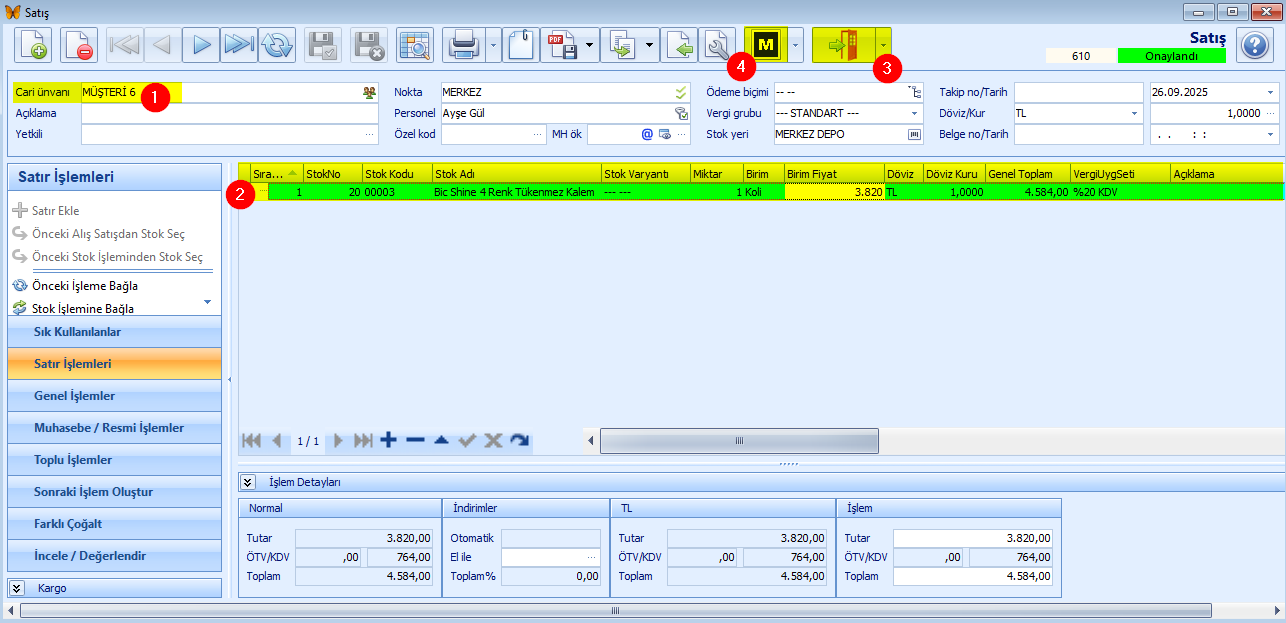Go to the next record with play arrow
Screen dimensions: 1286x623
click(x=201, y=46)
